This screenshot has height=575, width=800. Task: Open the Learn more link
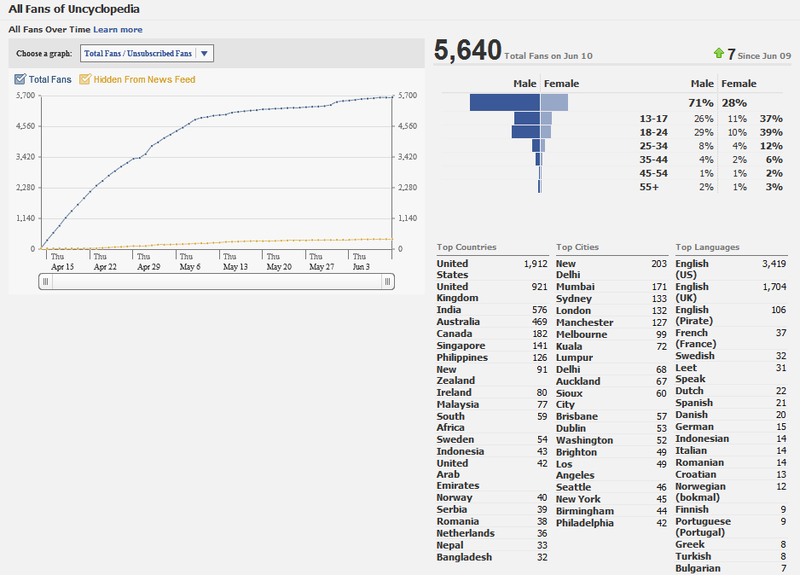tap(117, 30)
